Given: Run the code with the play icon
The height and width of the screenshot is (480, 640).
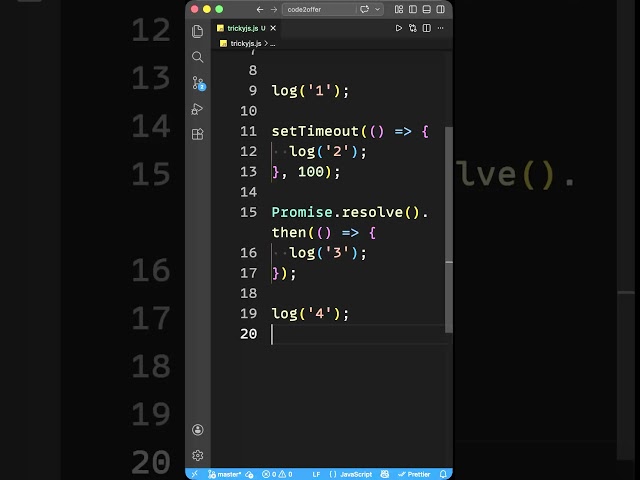Looking at the screenshot, I should pyautogui.click(x=399, y=28).
